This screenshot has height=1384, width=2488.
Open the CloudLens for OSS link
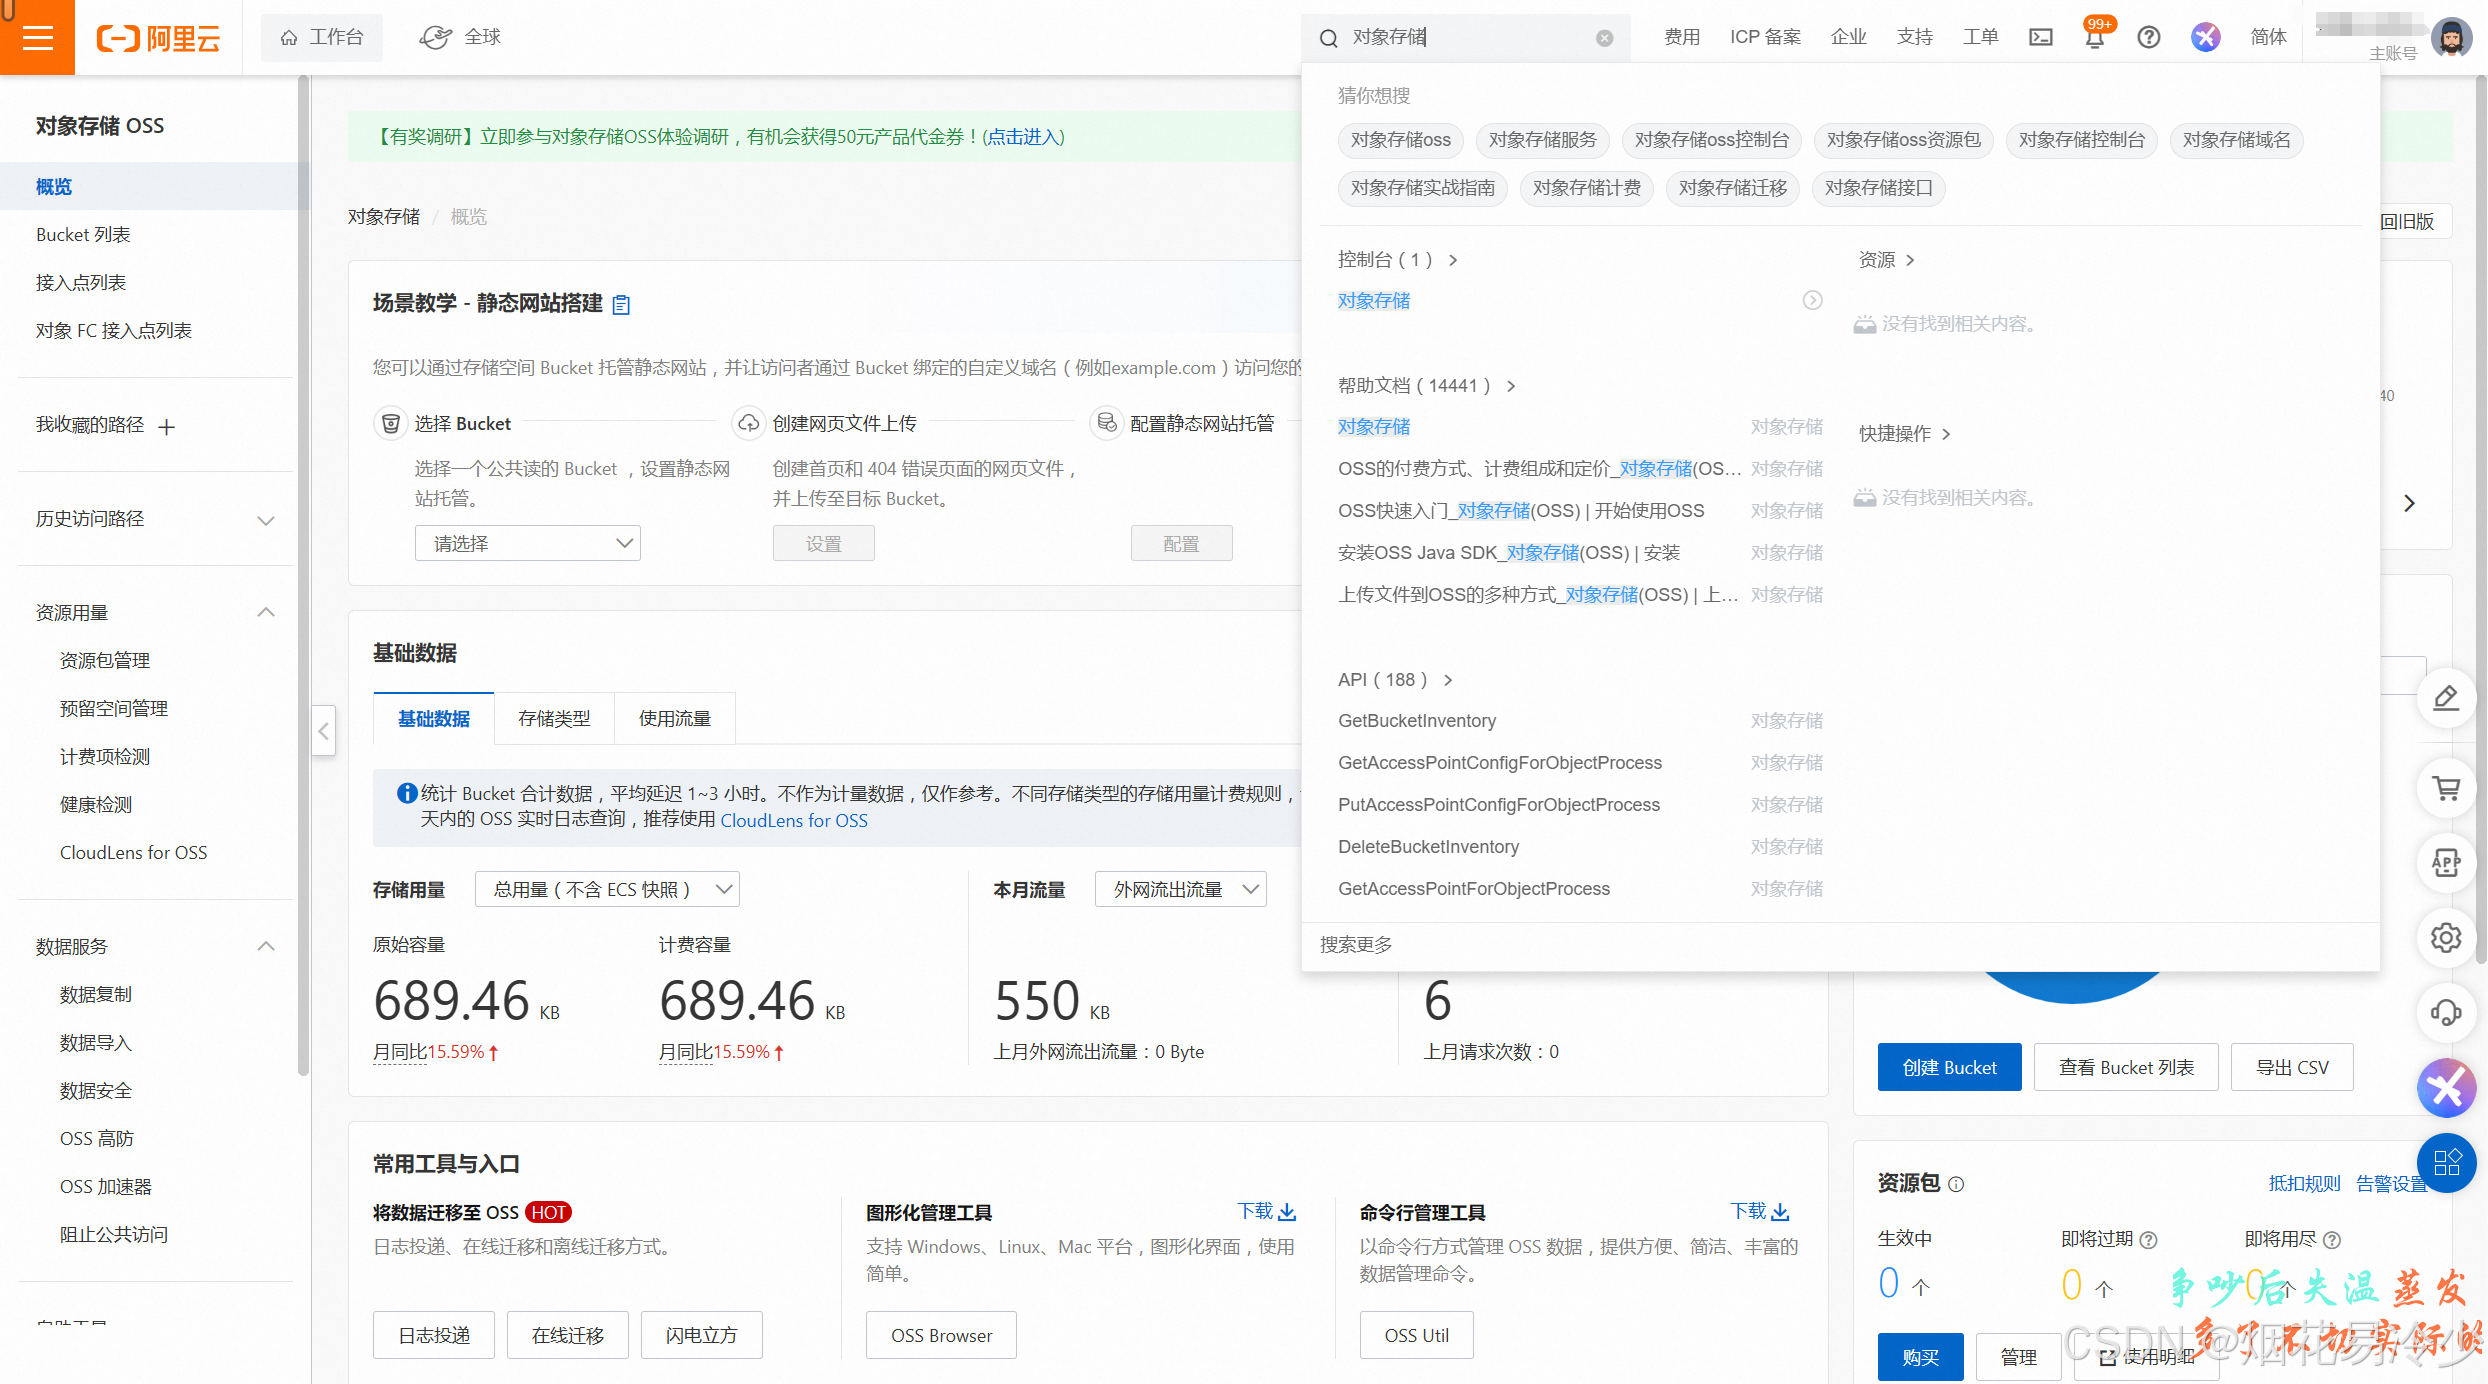click(x=793, y=820)
